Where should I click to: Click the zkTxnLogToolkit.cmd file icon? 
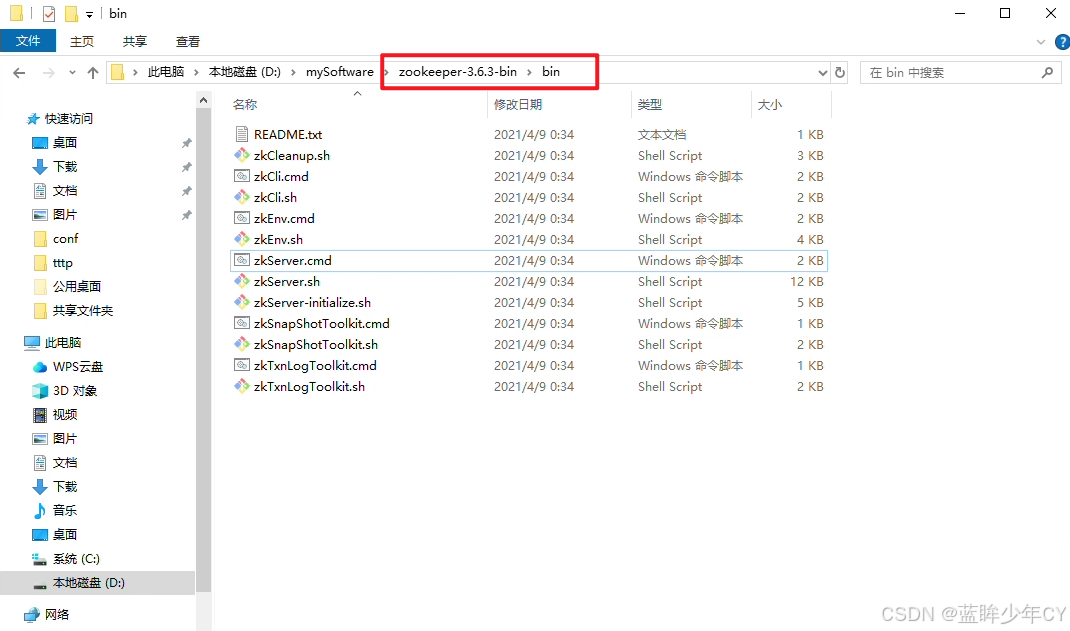[241, 366]
